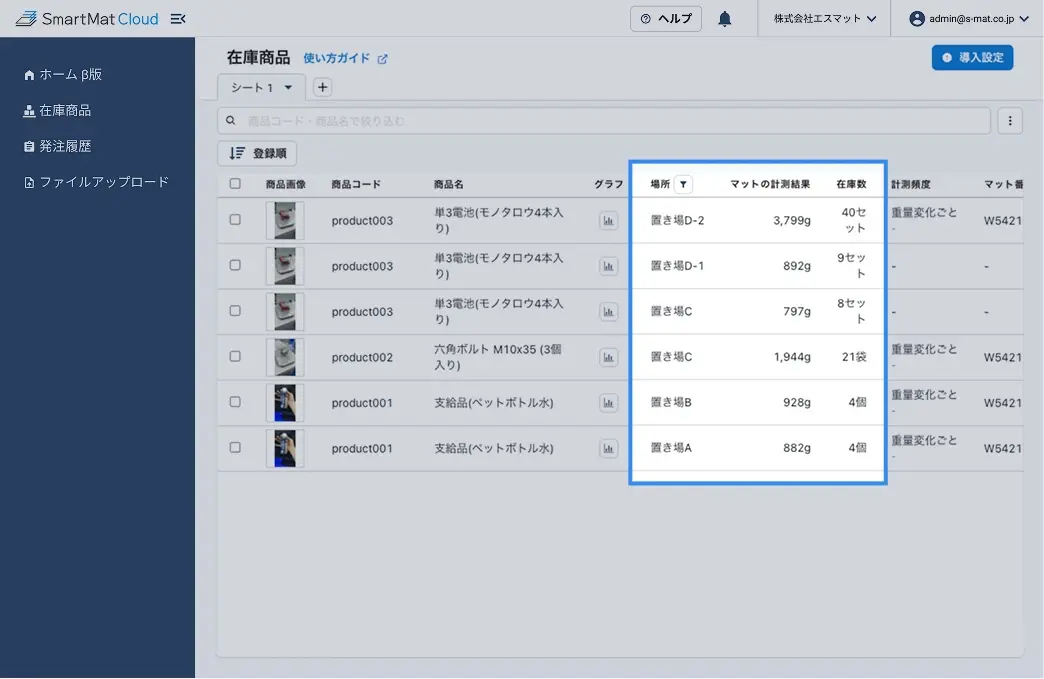The image size is (1044, 679).
Task: Click the 置き場D-1 location cell
Action: (x=676, y=266)
